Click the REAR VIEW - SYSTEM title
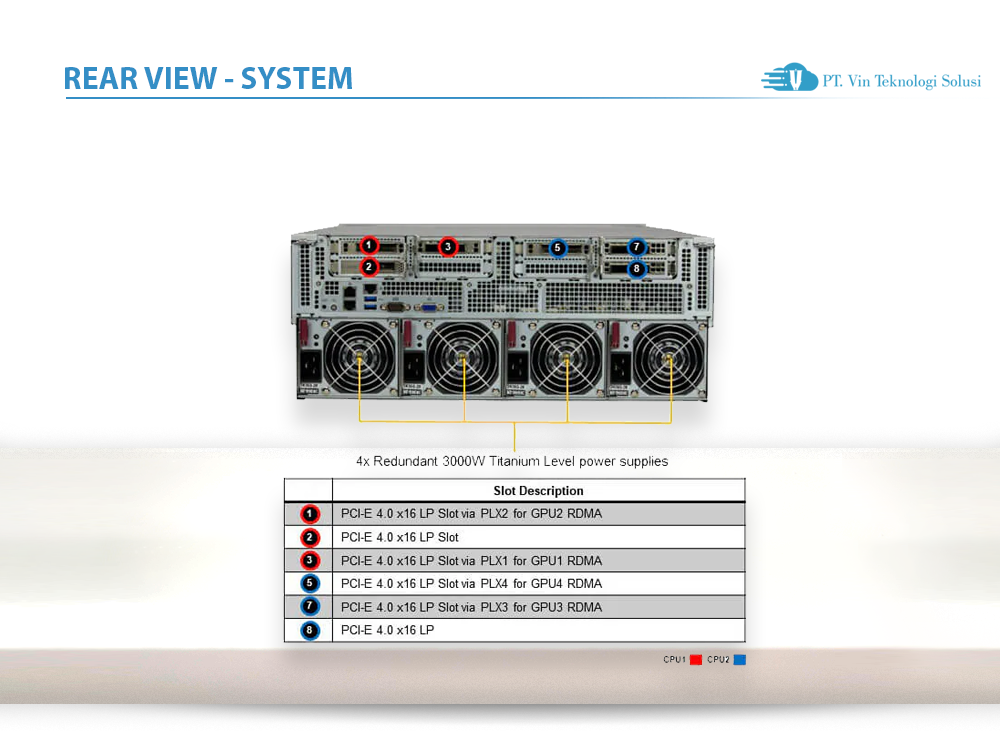The image size is (1000, 750). [208, 78]
